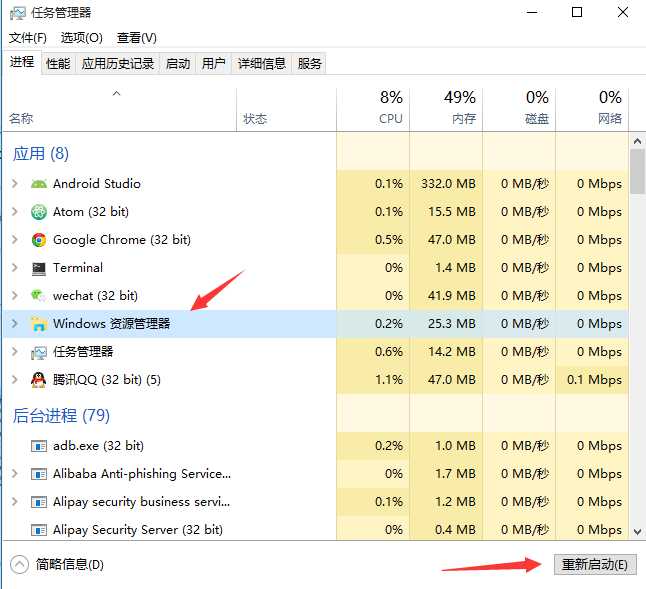
Task: Expand the Windows 资源管理器 row
Action: click(x=15, y=323)
